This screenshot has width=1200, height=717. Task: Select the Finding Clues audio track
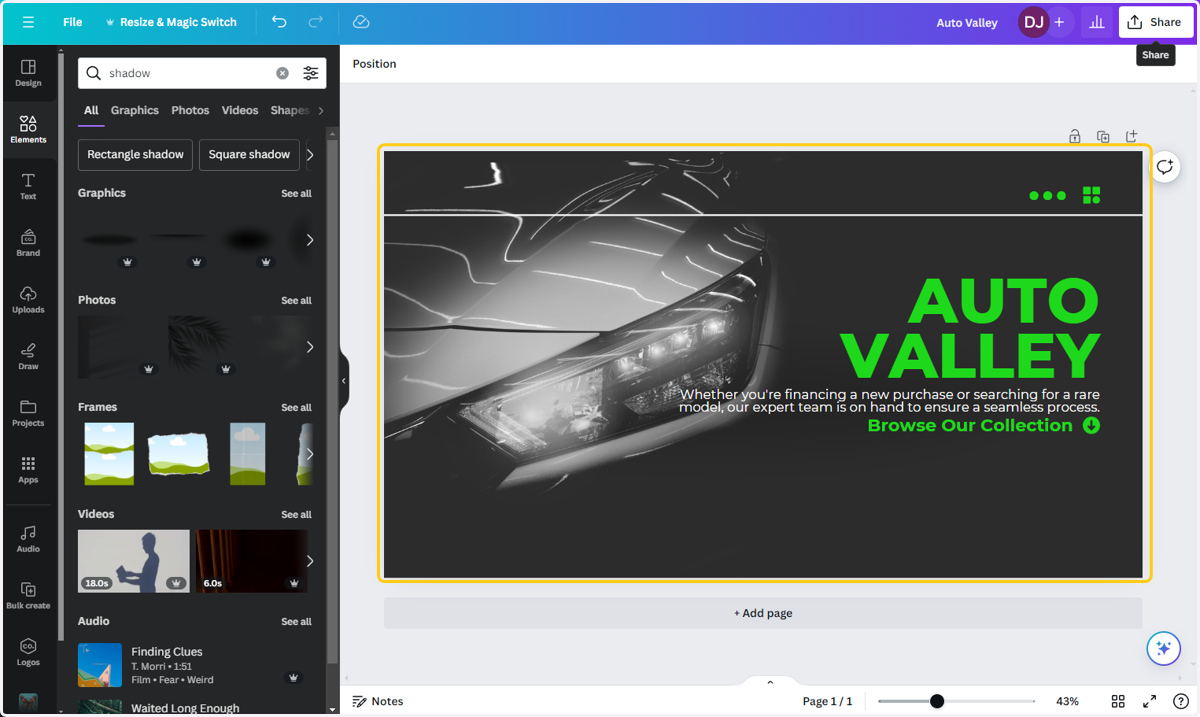tap(195, 666)
